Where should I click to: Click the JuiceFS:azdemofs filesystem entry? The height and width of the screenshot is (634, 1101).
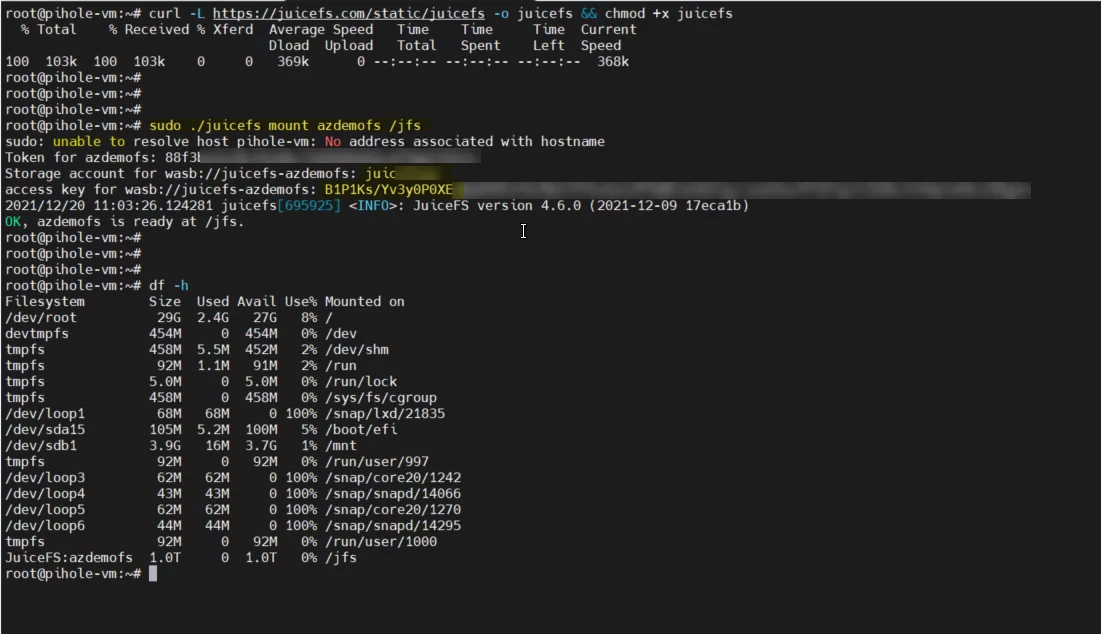click(69, 557)
